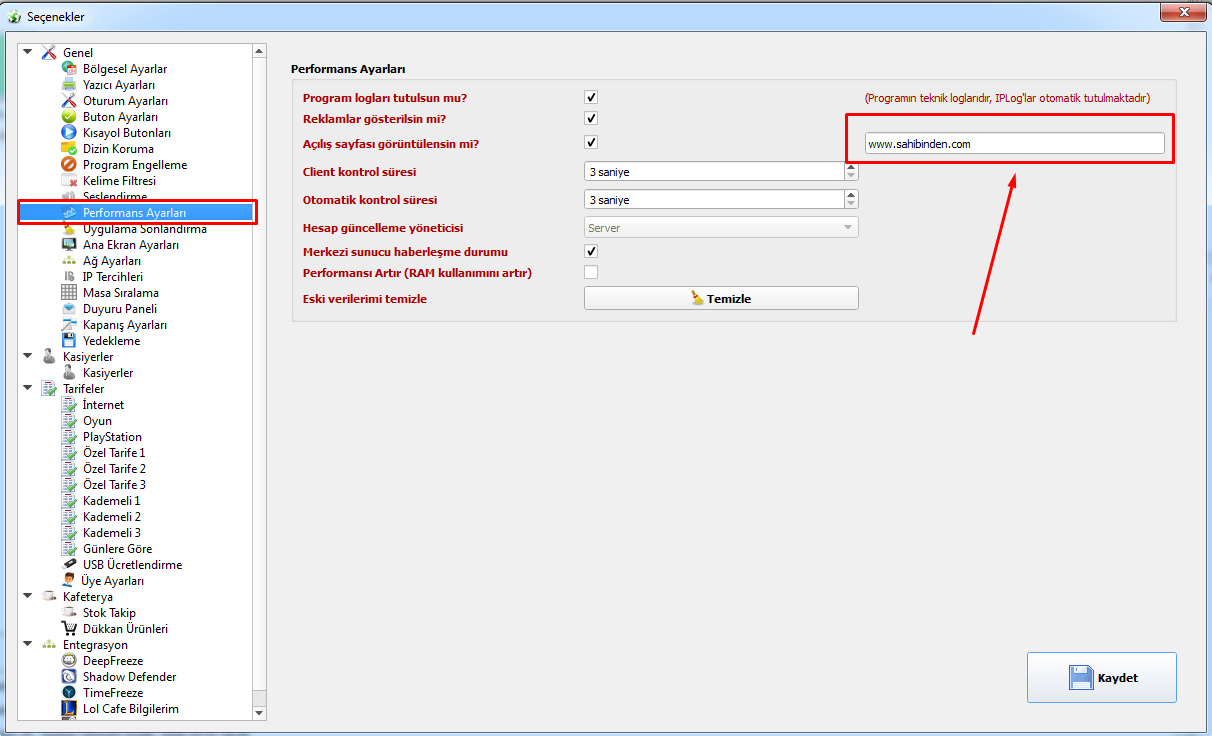
Task: Click the Client kontrol süresi value field
Action: [x=714, y=172]
